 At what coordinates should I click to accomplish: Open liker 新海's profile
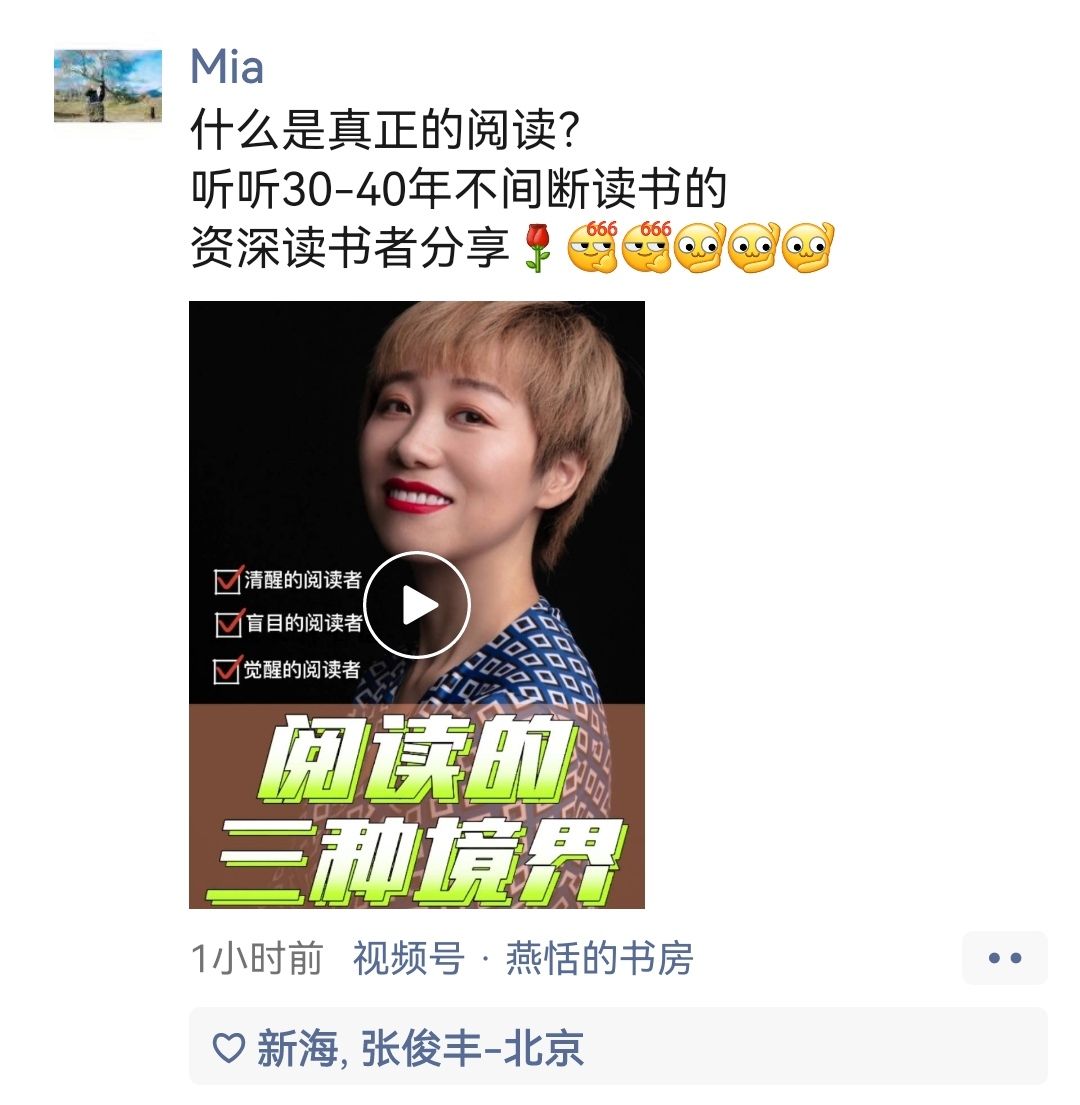point(297,1049)
